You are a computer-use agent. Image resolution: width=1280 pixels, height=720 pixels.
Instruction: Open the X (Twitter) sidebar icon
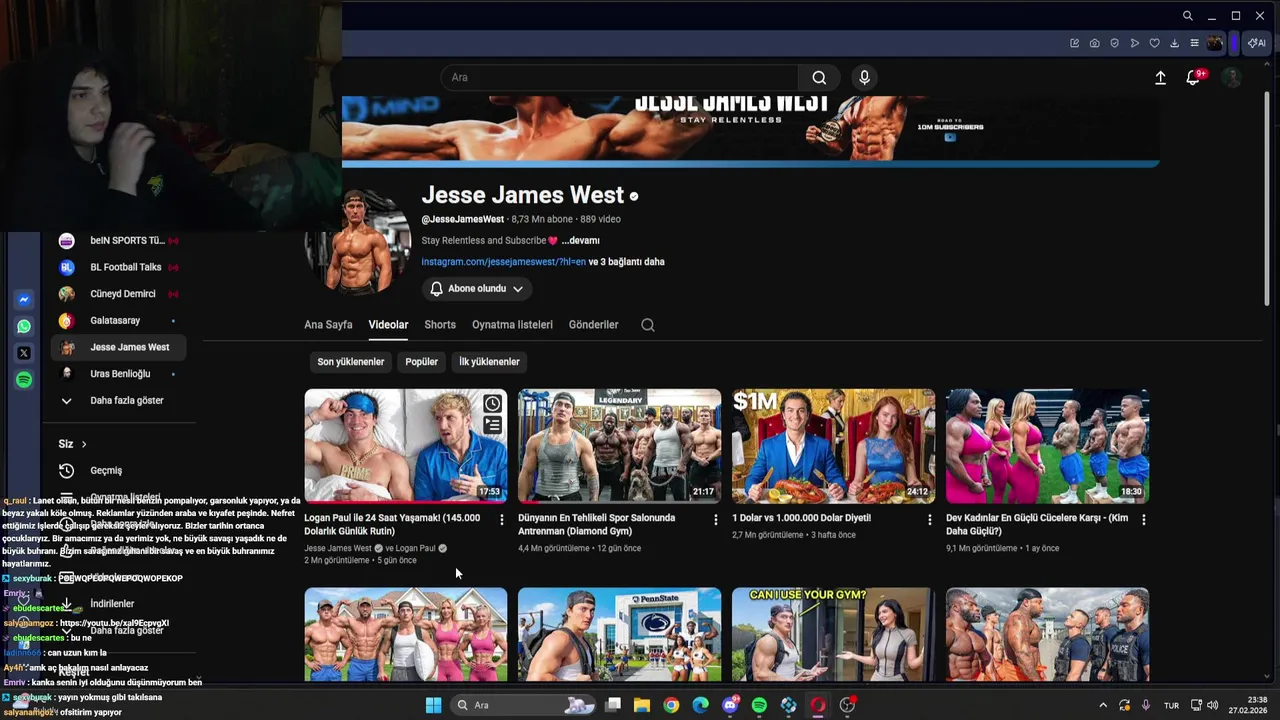tap(24, 353)
